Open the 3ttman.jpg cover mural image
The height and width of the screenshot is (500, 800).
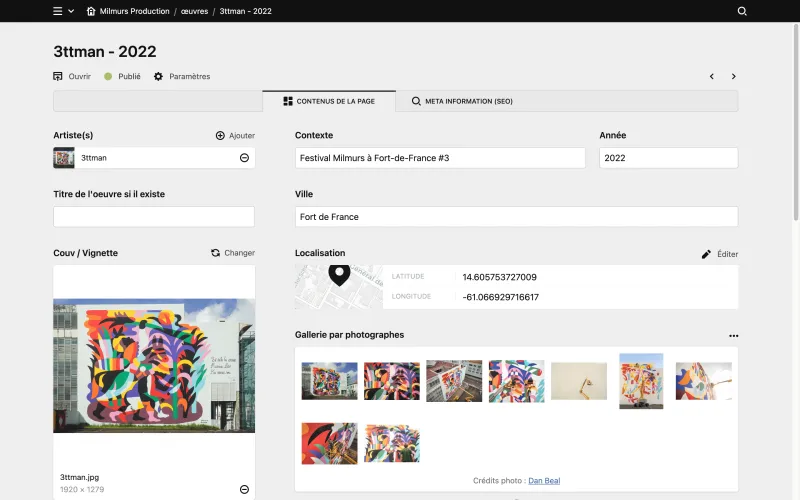(154, 365)
